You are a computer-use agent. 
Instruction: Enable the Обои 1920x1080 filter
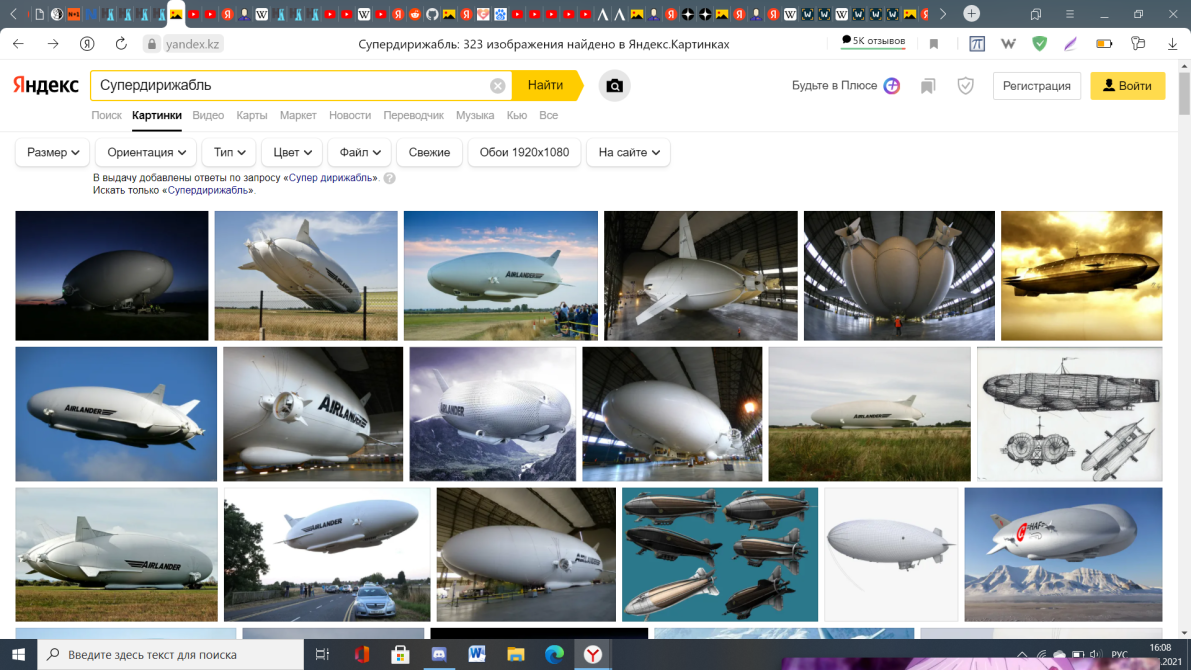(524, 152)
